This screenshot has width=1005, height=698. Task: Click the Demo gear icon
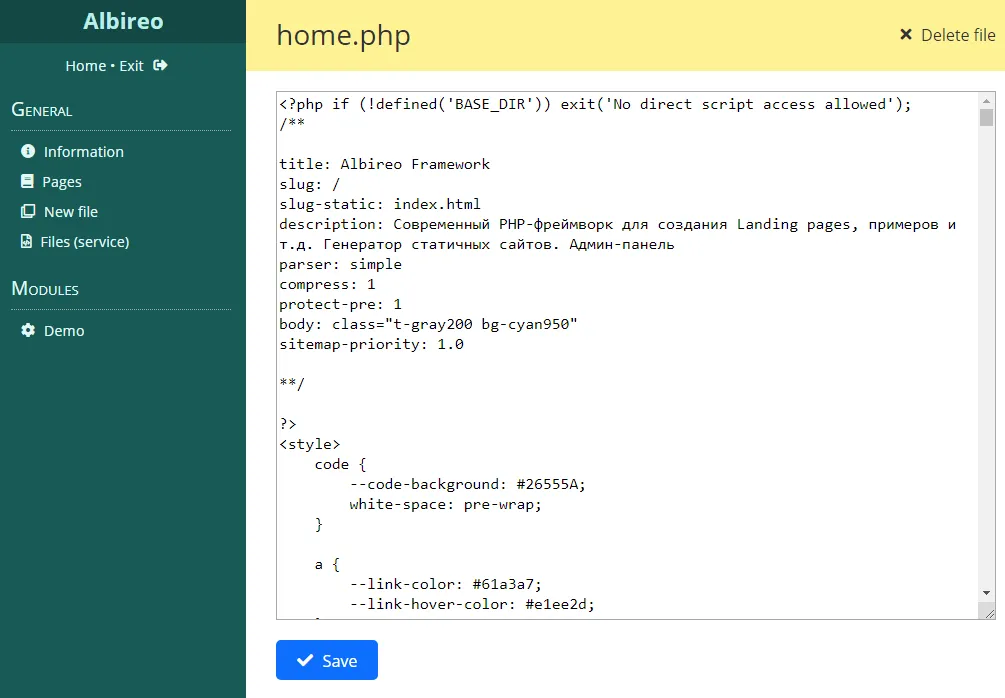pos(28,331)
